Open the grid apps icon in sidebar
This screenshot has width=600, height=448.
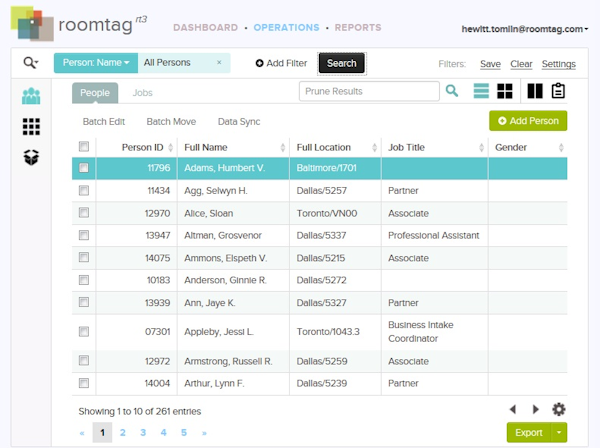click(x=31, y=127)
